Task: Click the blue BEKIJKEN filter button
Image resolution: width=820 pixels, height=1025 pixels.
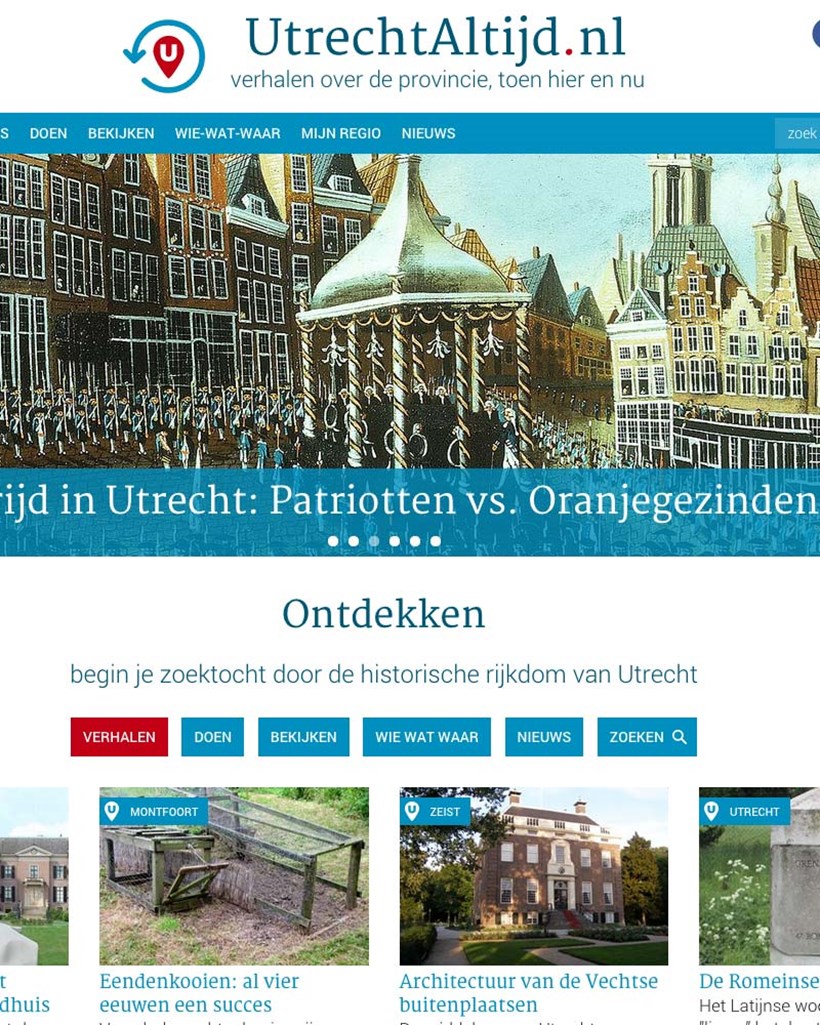Action: [303, 737]
